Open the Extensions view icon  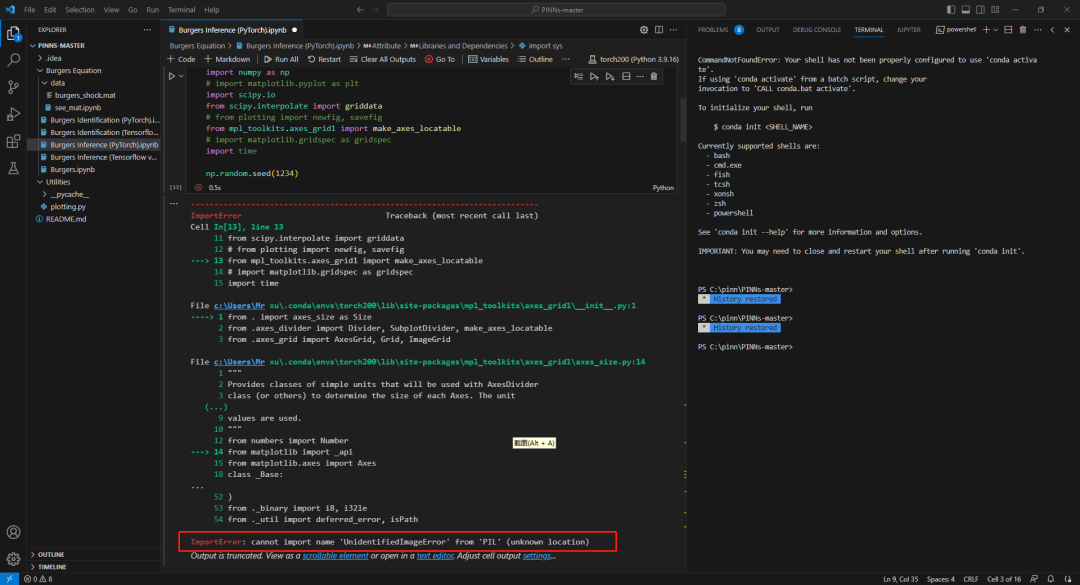point(13,141)
